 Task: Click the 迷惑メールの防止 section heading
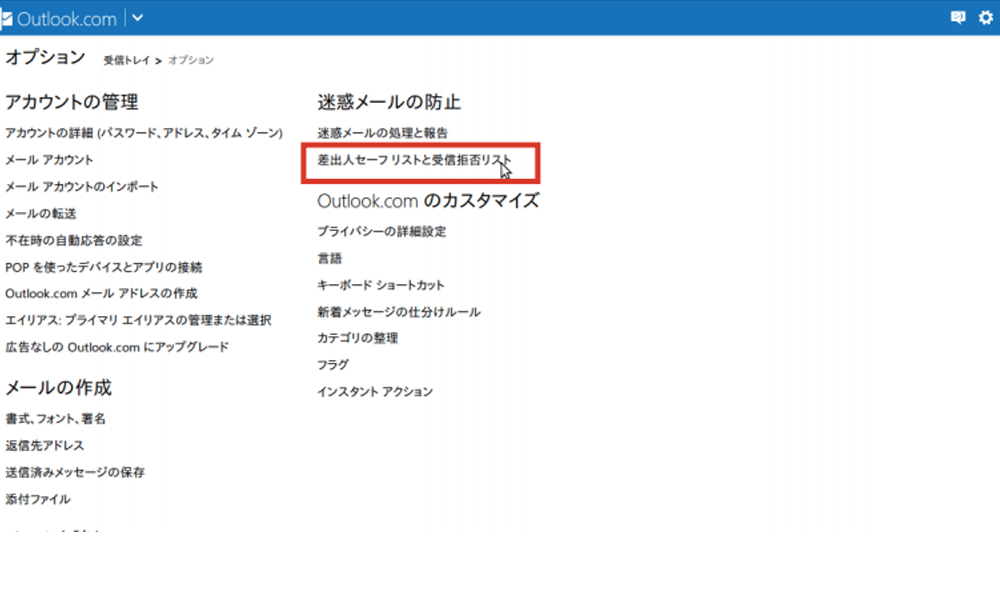click(389, 102)
